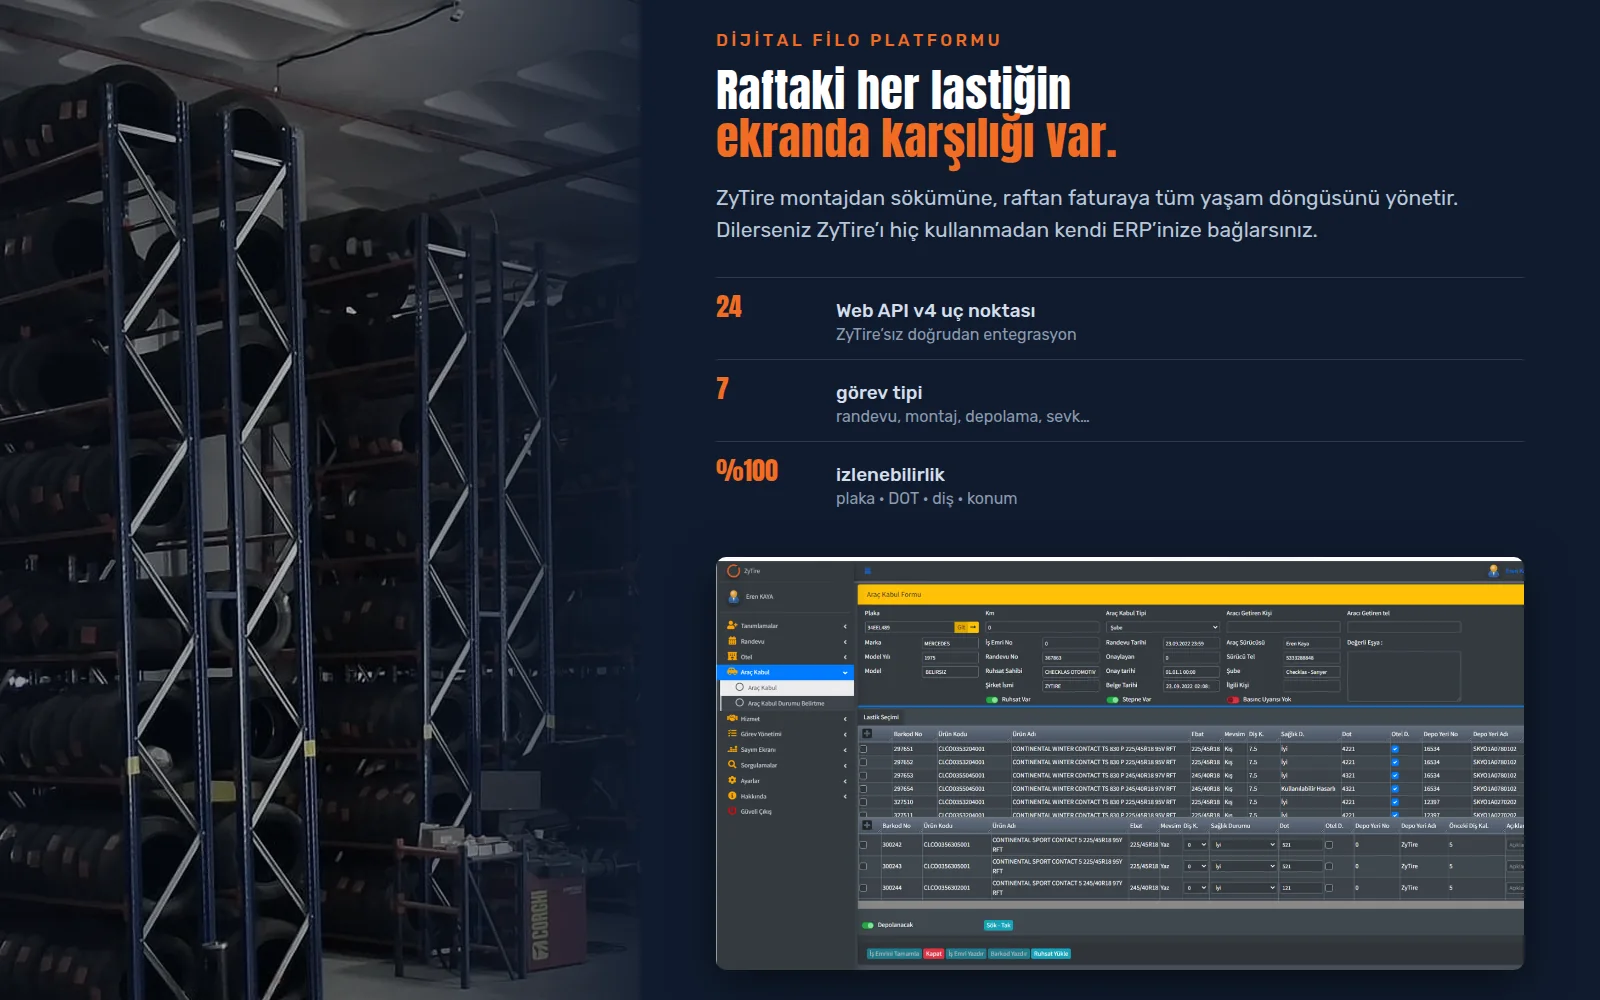
Task: Tick the checkbox for barcode row 300242
Action: click(863, 845)
